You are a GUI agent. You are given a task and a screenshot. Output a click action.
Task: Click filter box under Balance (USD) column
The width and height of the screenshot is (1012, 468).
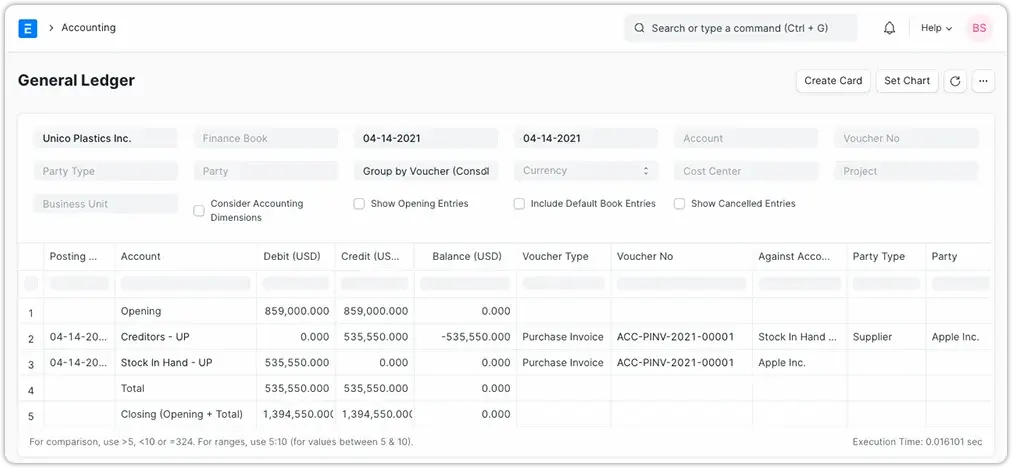click(465, 283)
